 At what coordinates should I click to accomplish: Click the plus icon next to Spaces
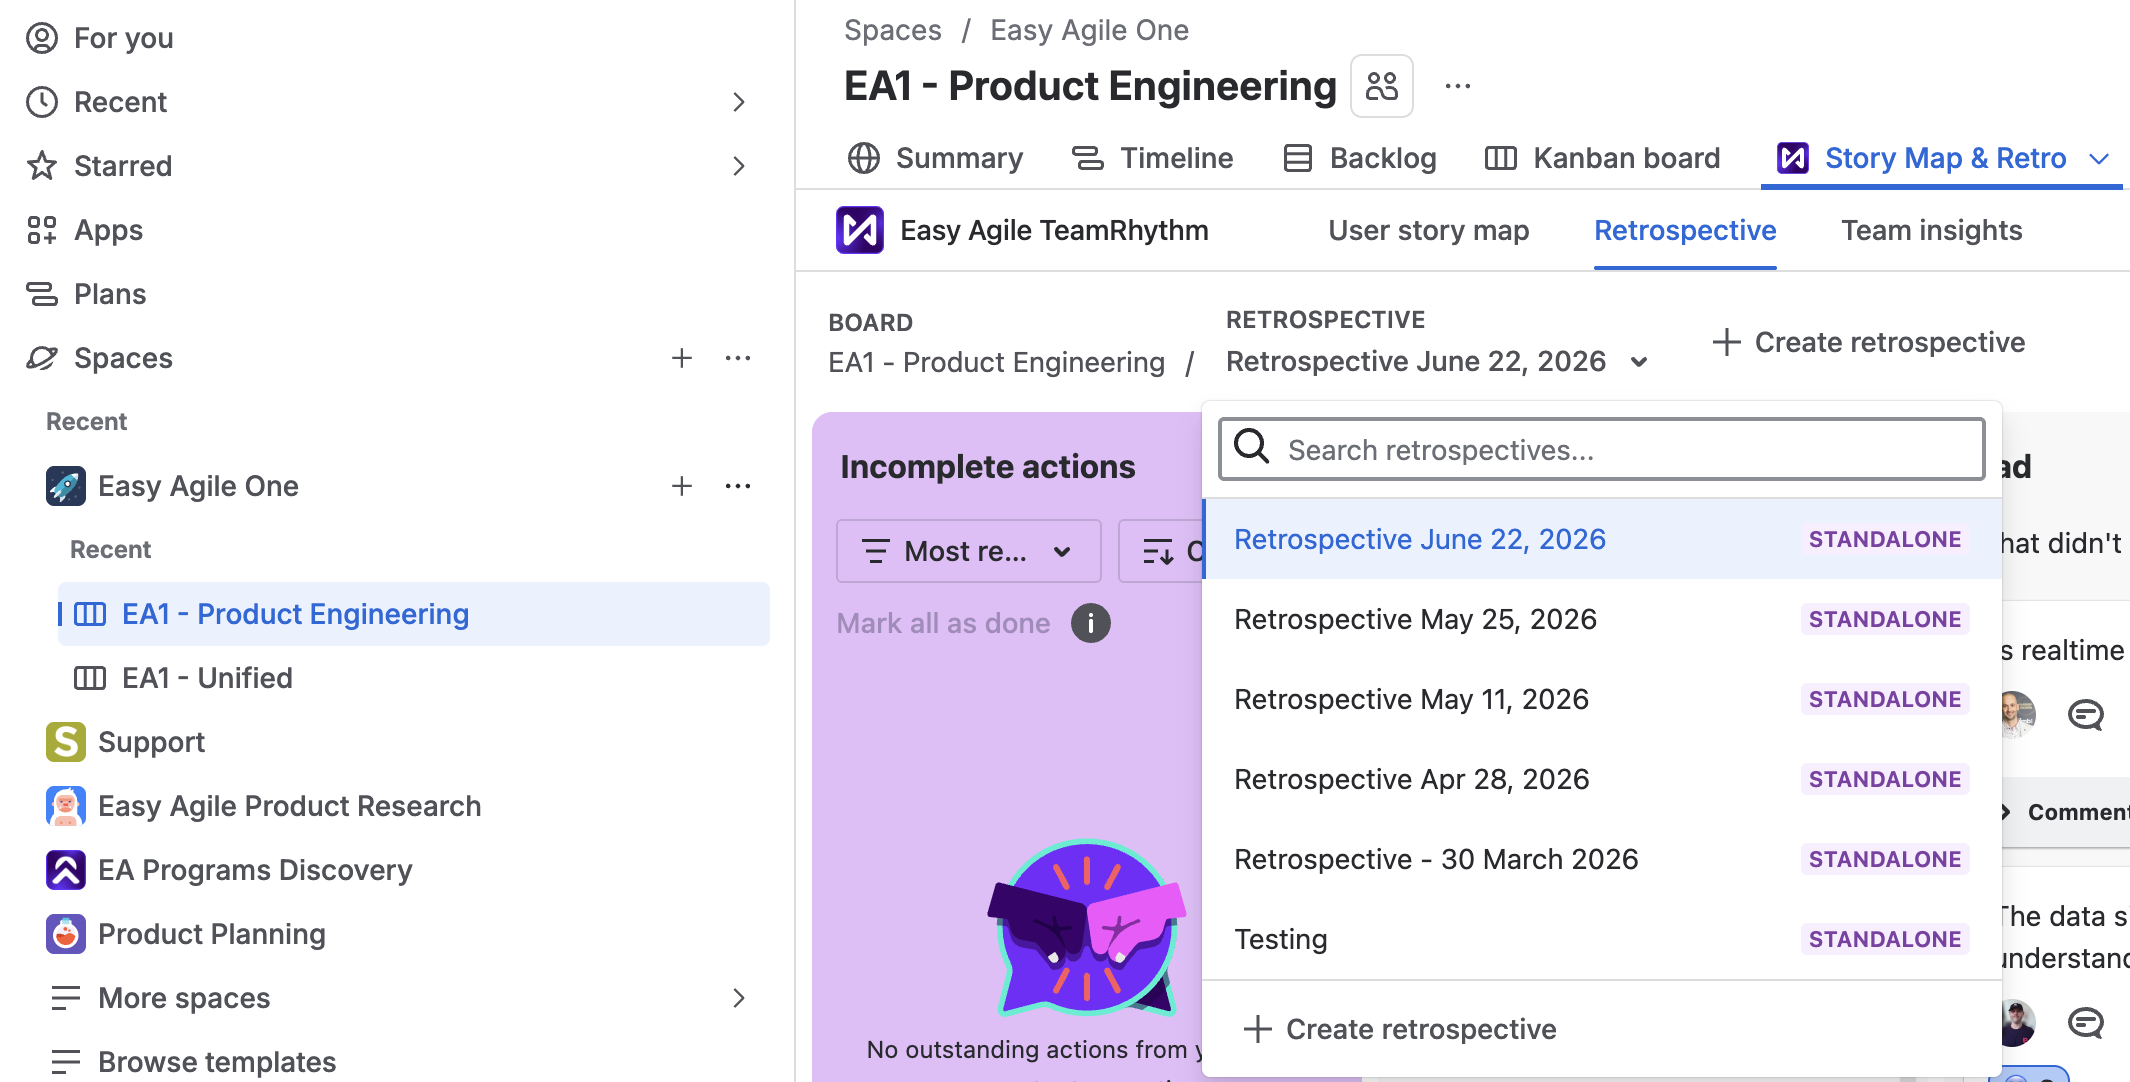click(682, 358)
